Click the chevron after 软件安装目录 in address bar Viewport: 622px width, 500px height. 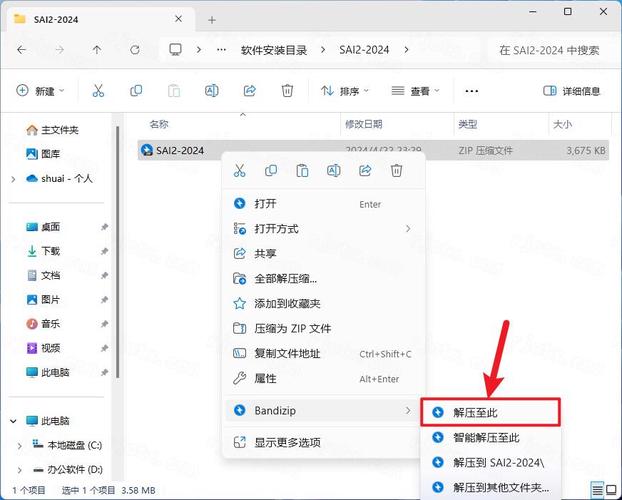[323, 50]
